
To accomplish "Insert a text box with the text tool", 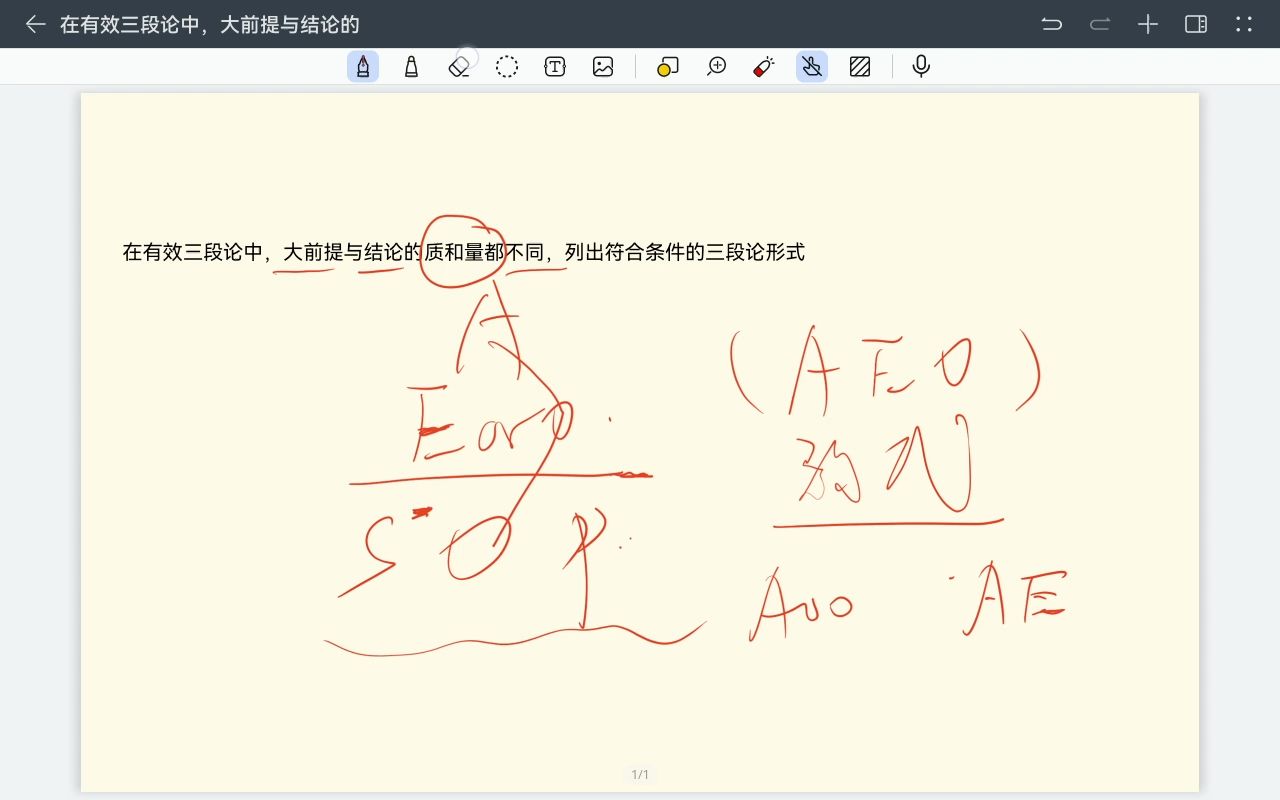I will click(x=555, y=66).
